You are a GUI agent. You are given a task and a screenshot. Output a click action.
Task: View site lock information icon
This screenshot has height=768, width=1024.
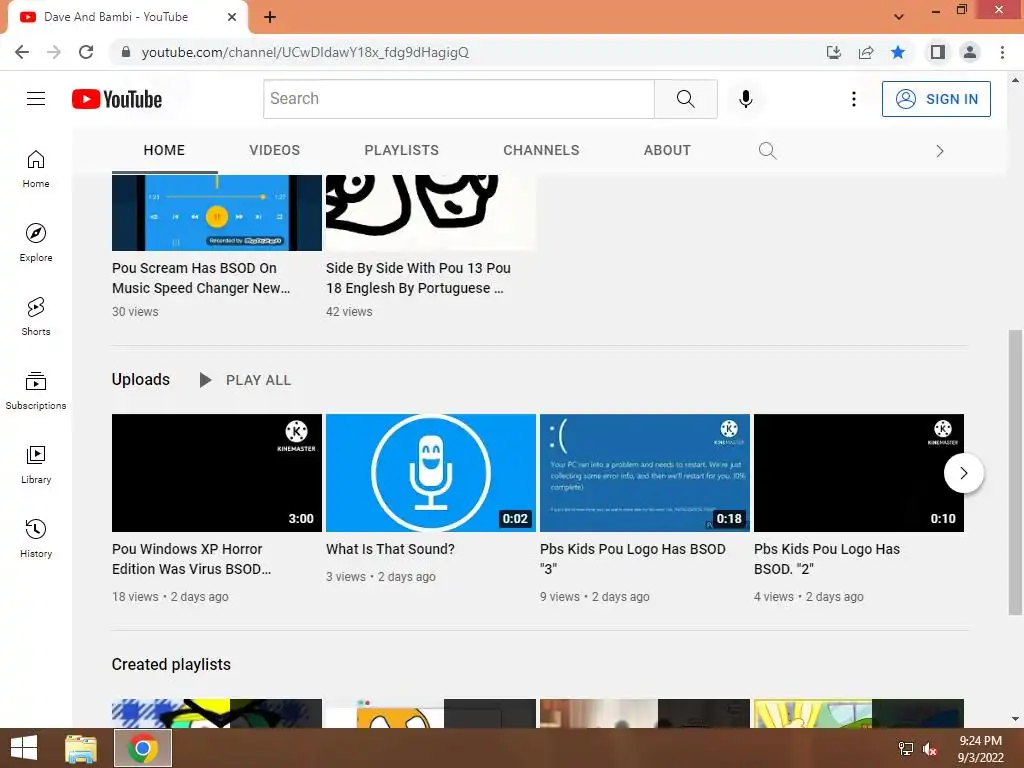click(x=126, y=52)
